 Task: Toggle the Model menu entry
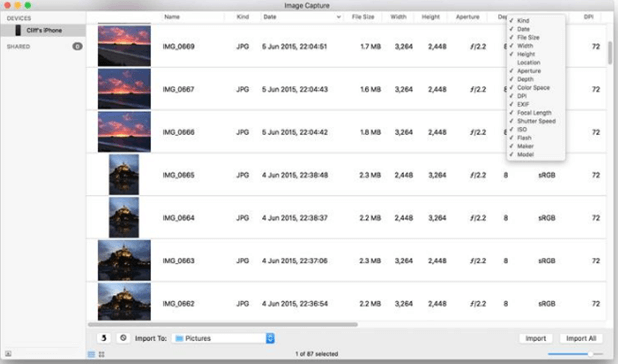click(x=536, y=154)
